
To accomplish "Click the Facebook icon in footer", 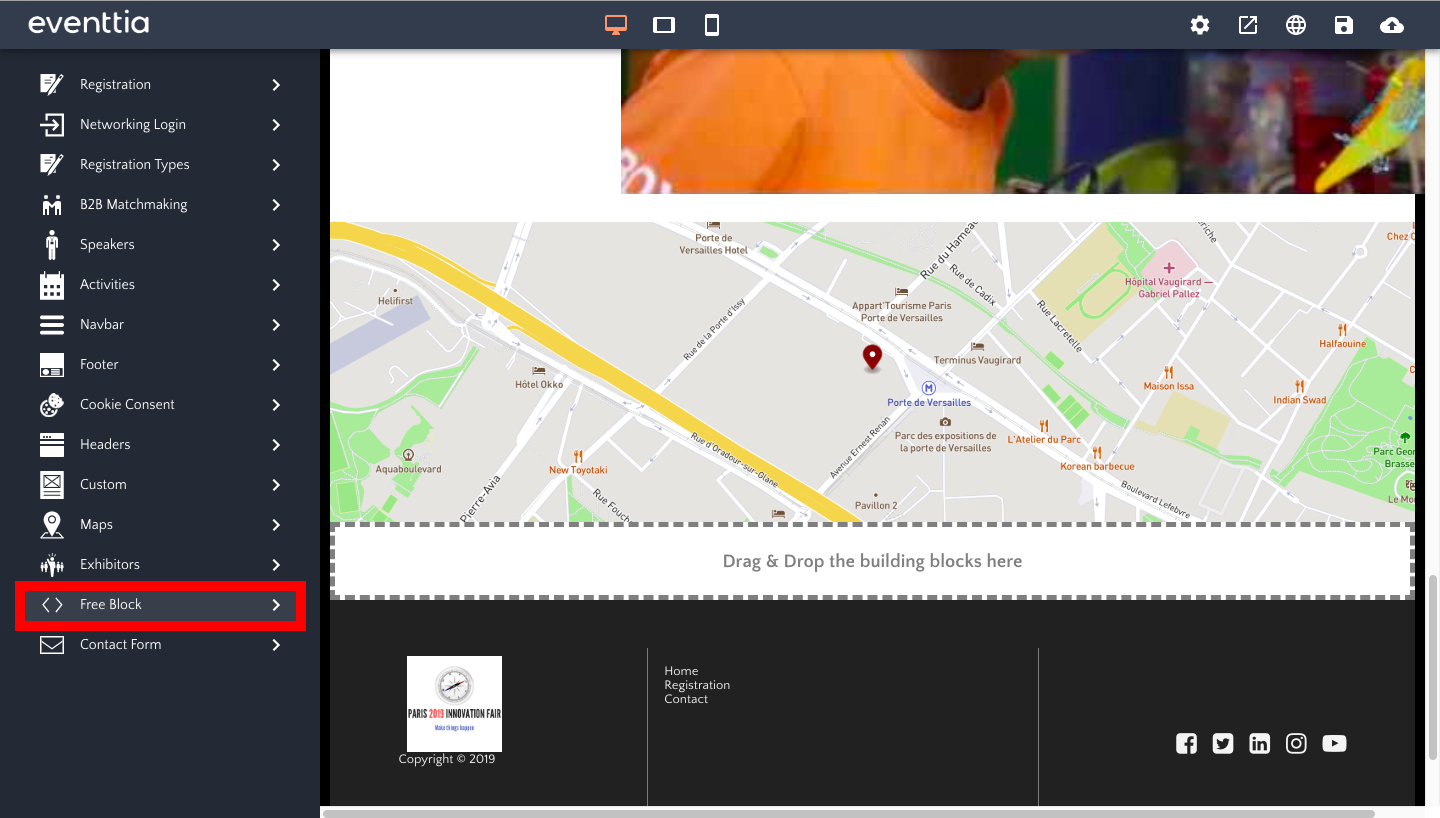I will point(1186,743).
